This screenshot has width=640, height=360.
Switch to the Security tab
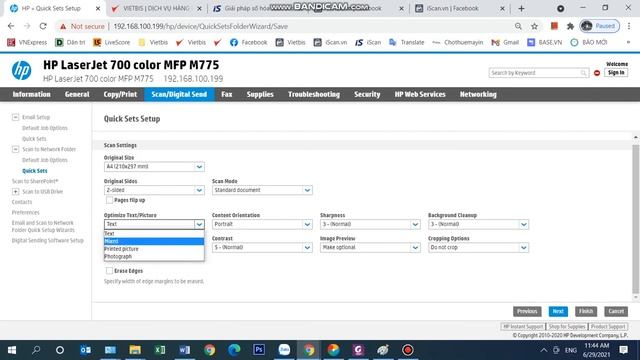(367, 94)
